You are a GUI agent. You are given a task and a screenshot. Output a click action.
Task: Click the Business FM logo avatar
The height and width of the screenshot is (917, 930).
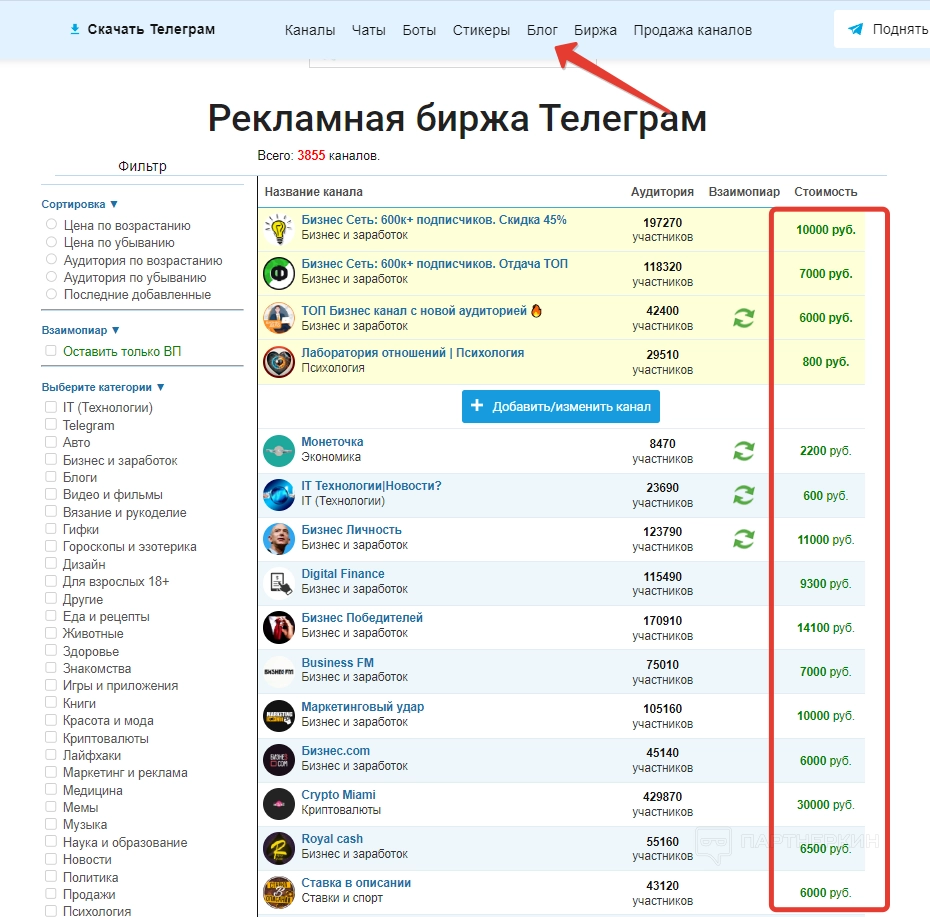[279, 671]
